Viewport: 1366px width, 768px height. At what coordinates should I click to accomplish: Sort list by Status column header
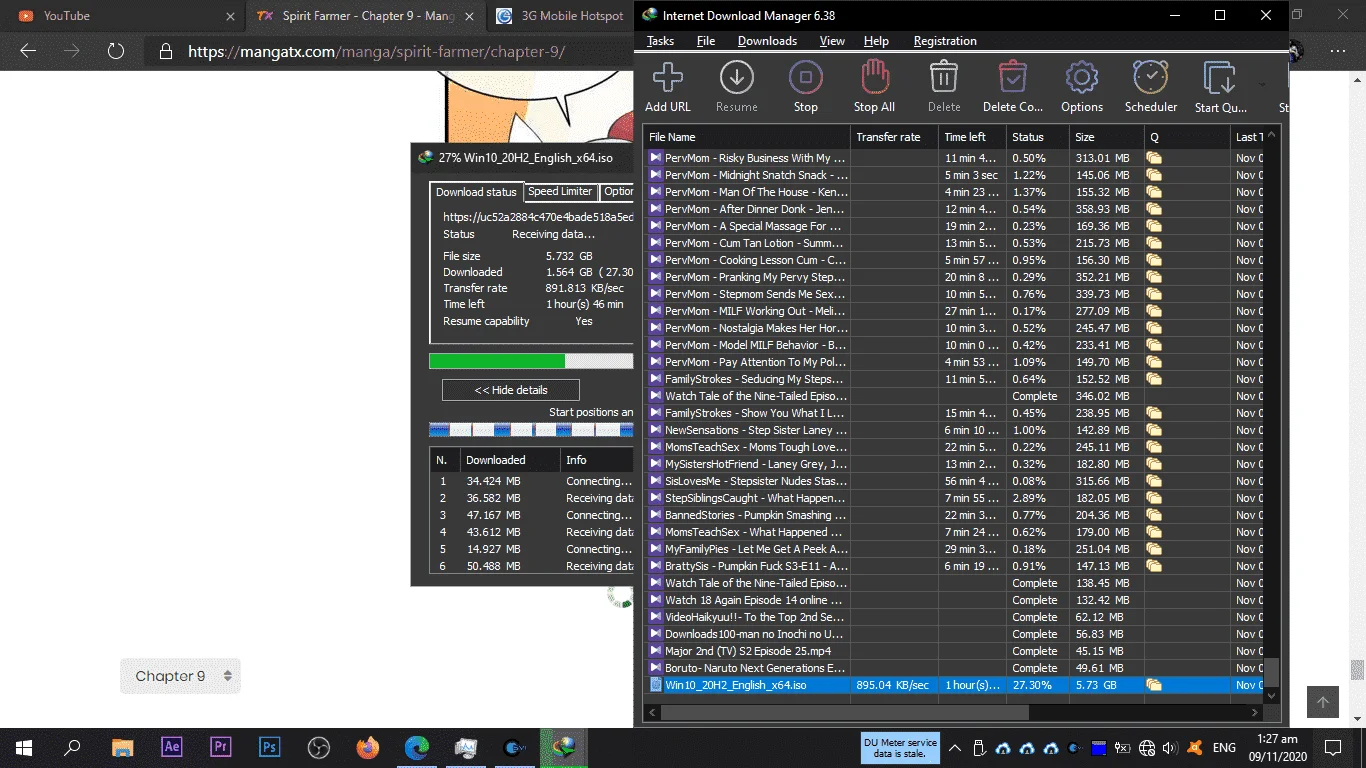point(1037,137)
